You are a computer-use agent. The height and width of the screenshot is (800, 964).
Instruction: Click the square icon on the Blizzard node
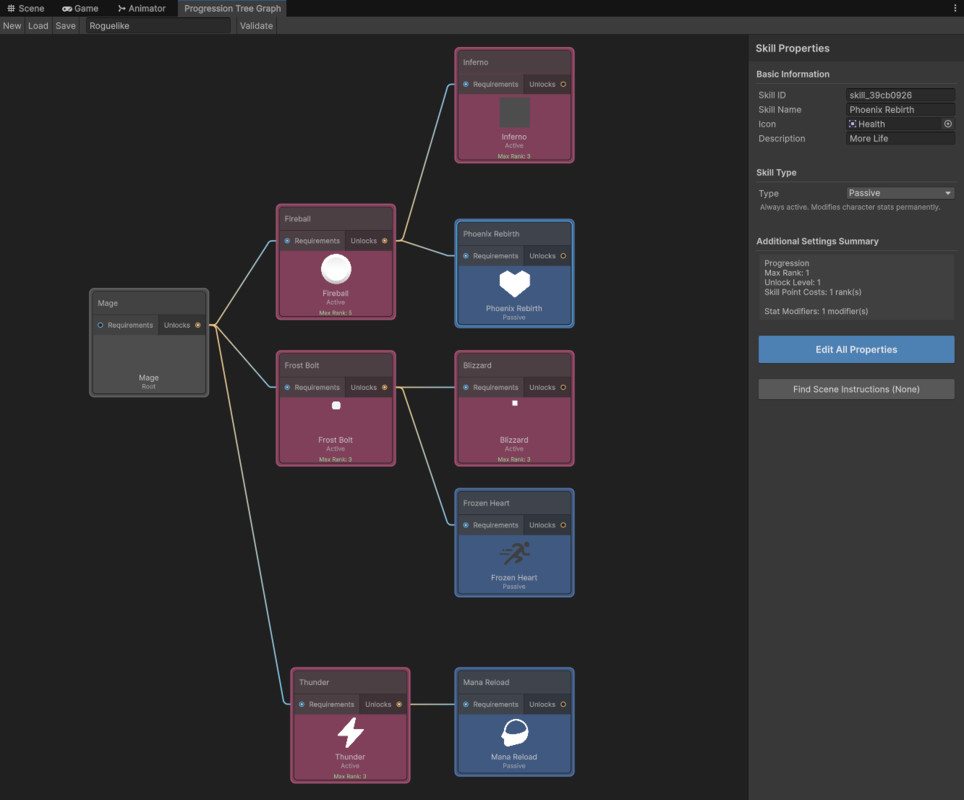[514, 403]
